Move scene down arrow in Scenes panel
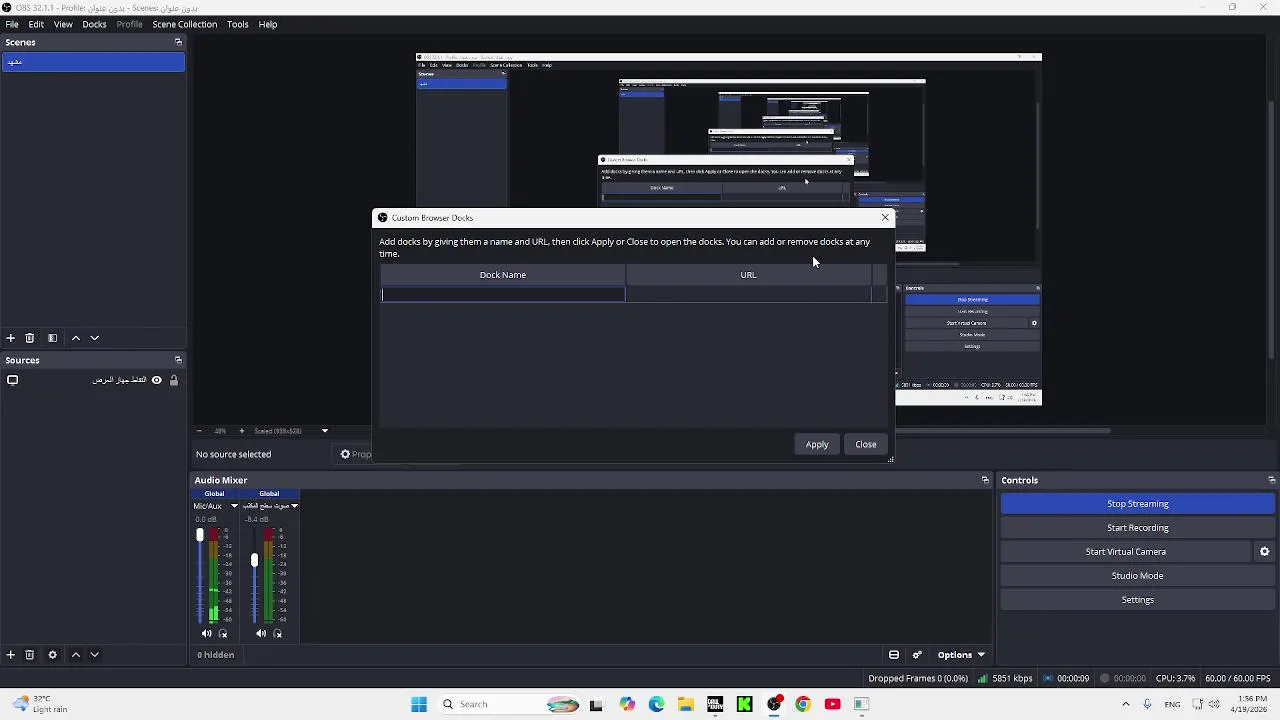Screen dimensions: 1280x720 coord(95,338)
